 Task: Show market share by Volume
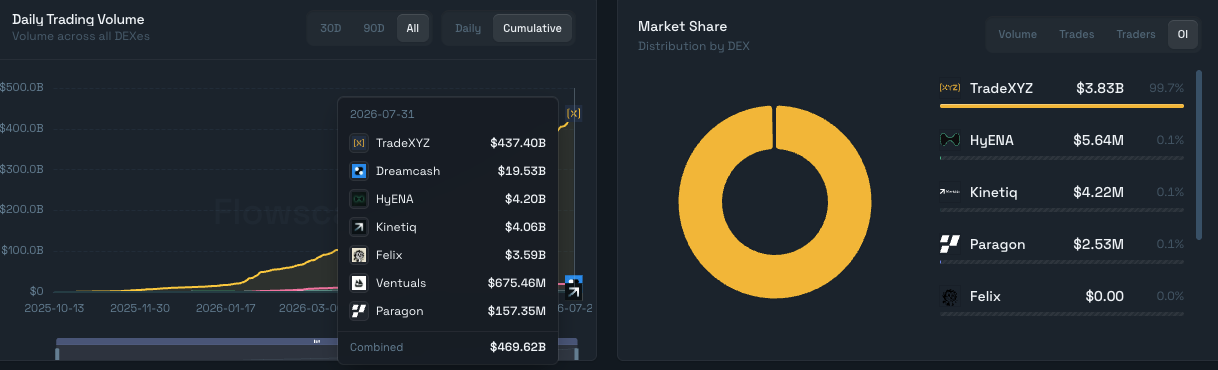pos(1017,34)
